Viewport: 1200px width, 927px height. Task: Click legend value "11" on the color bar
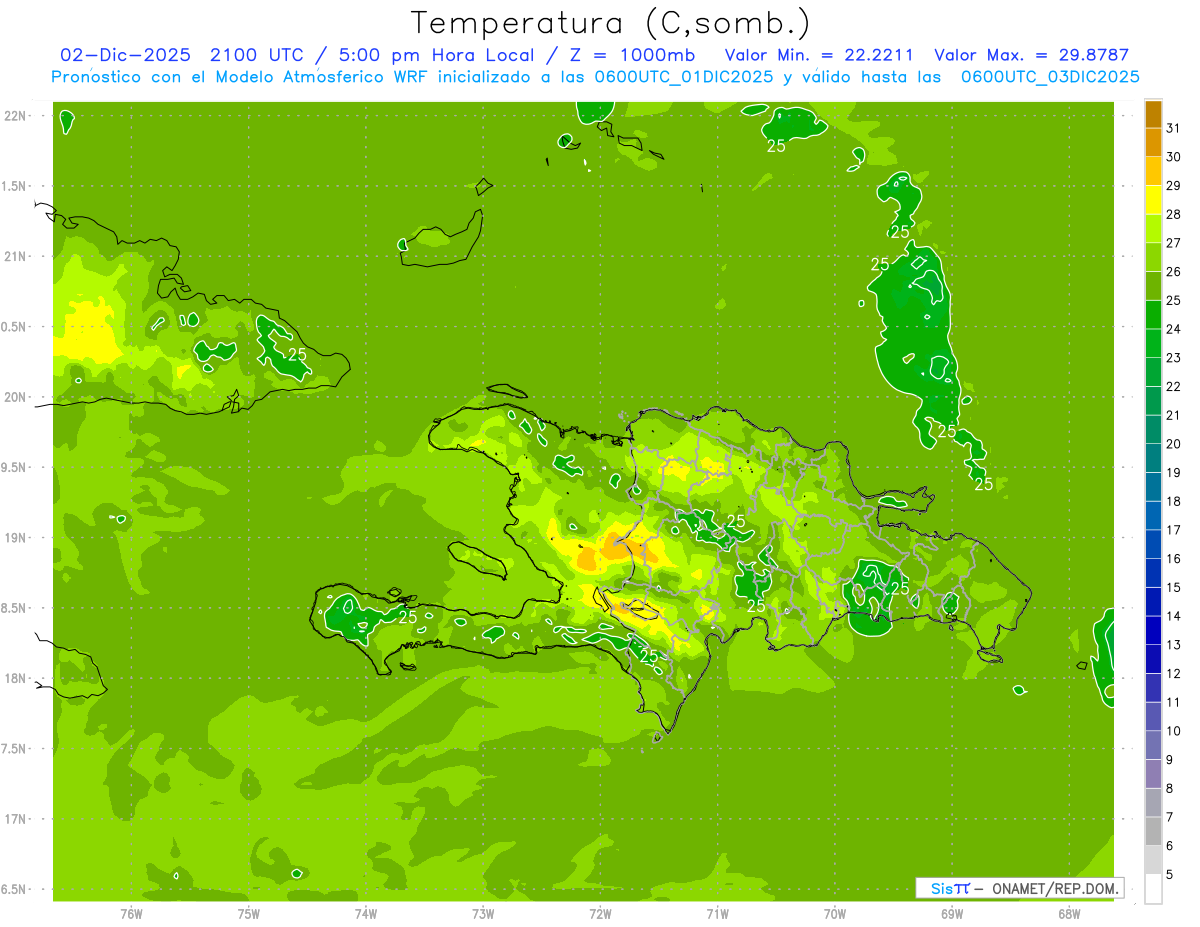(x=1173, y=702)
